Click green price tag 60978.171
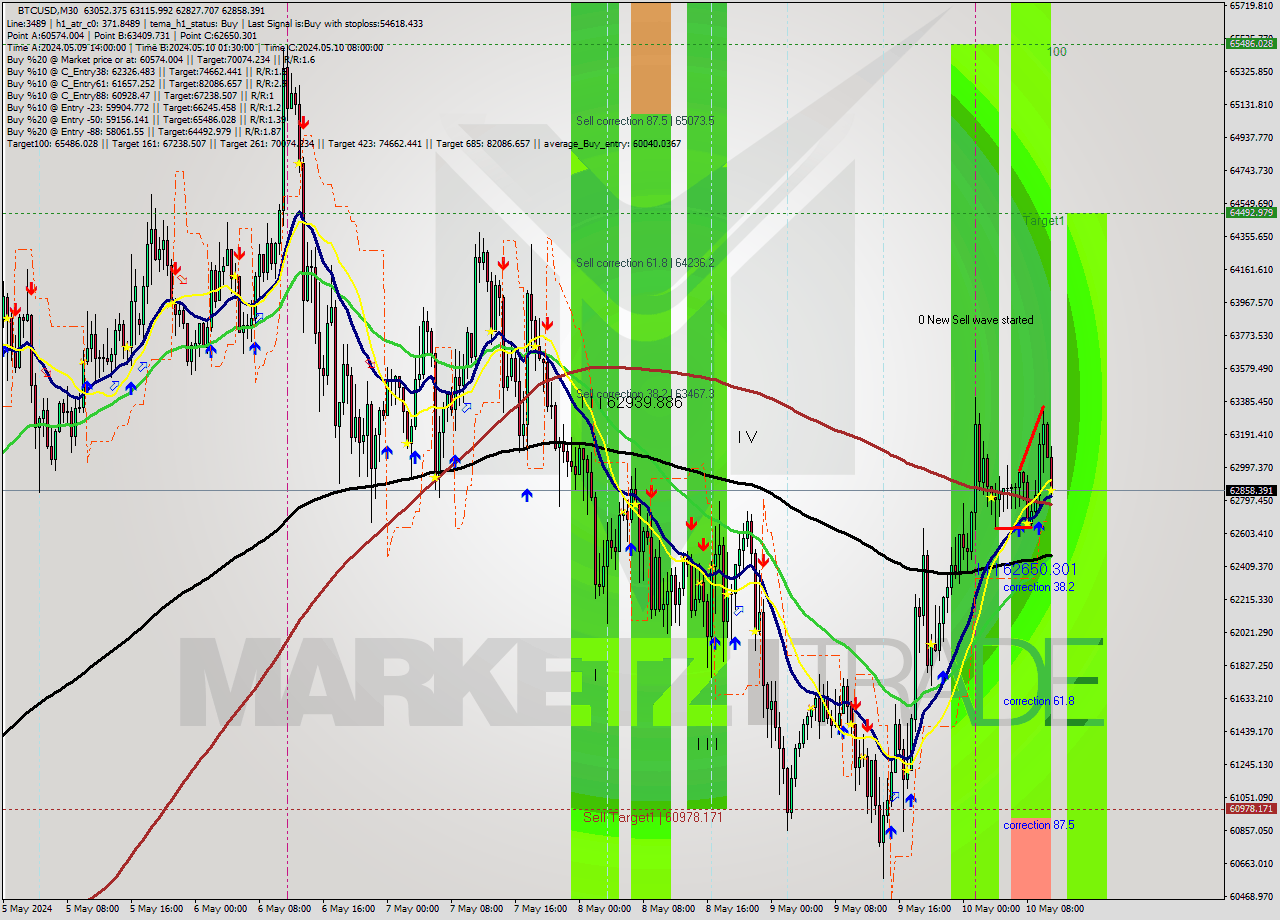 1250,808
